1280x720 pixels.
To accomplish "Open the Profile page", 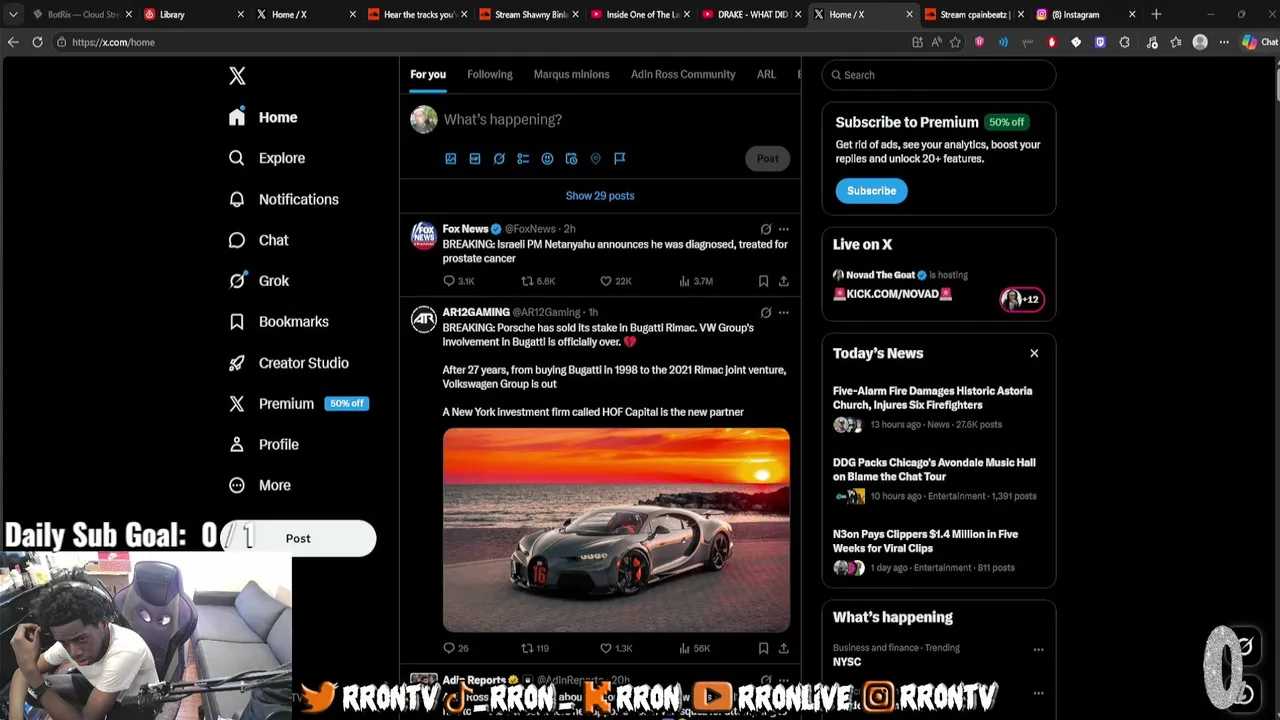I will tap(264, 444).
